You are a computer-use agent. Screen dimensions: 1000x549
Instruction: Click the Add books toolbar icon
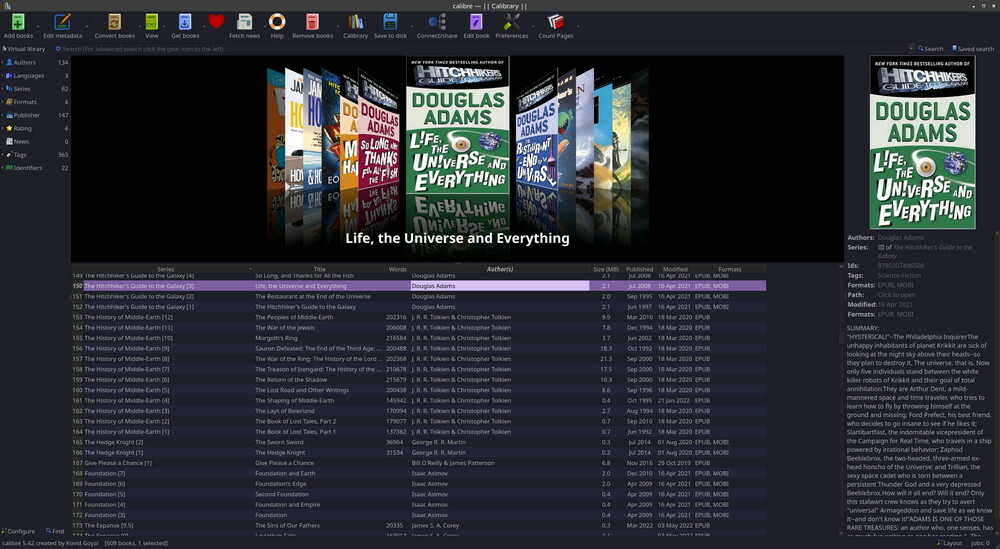tap(18, 22)
